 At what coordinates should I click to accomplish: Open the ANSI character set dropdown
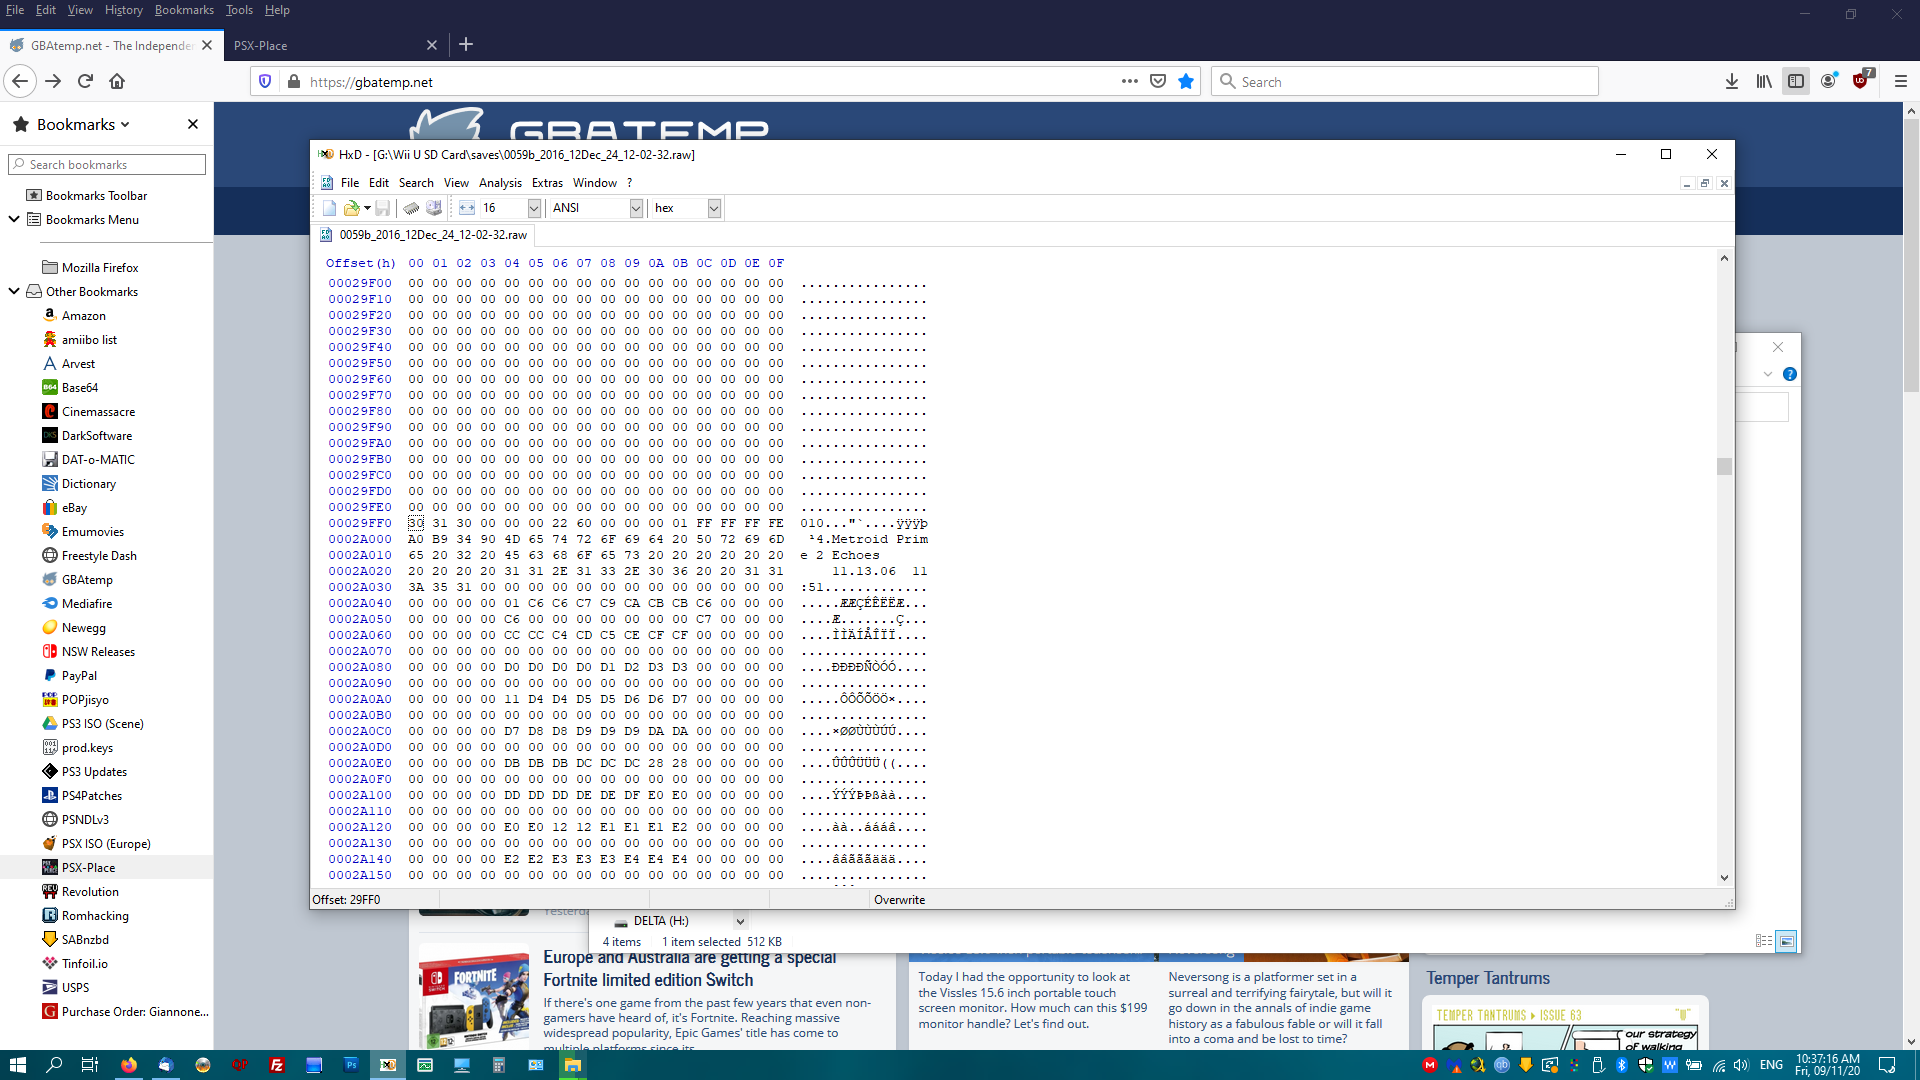click(x=636, y=208)
